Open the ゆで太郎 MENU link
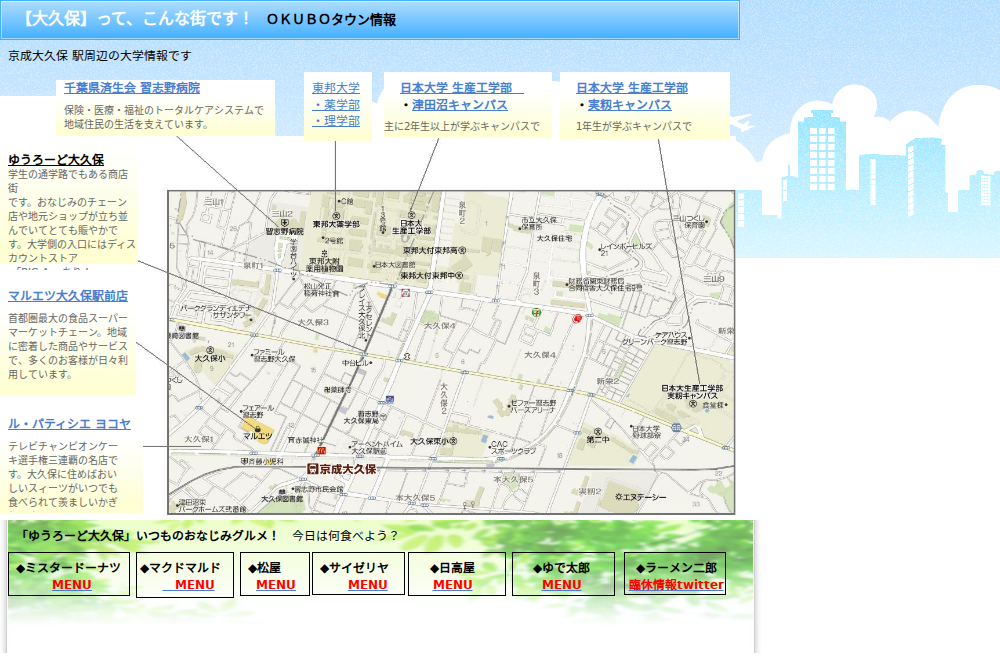The image size is (1000, 671). click(x=561, y=585)
